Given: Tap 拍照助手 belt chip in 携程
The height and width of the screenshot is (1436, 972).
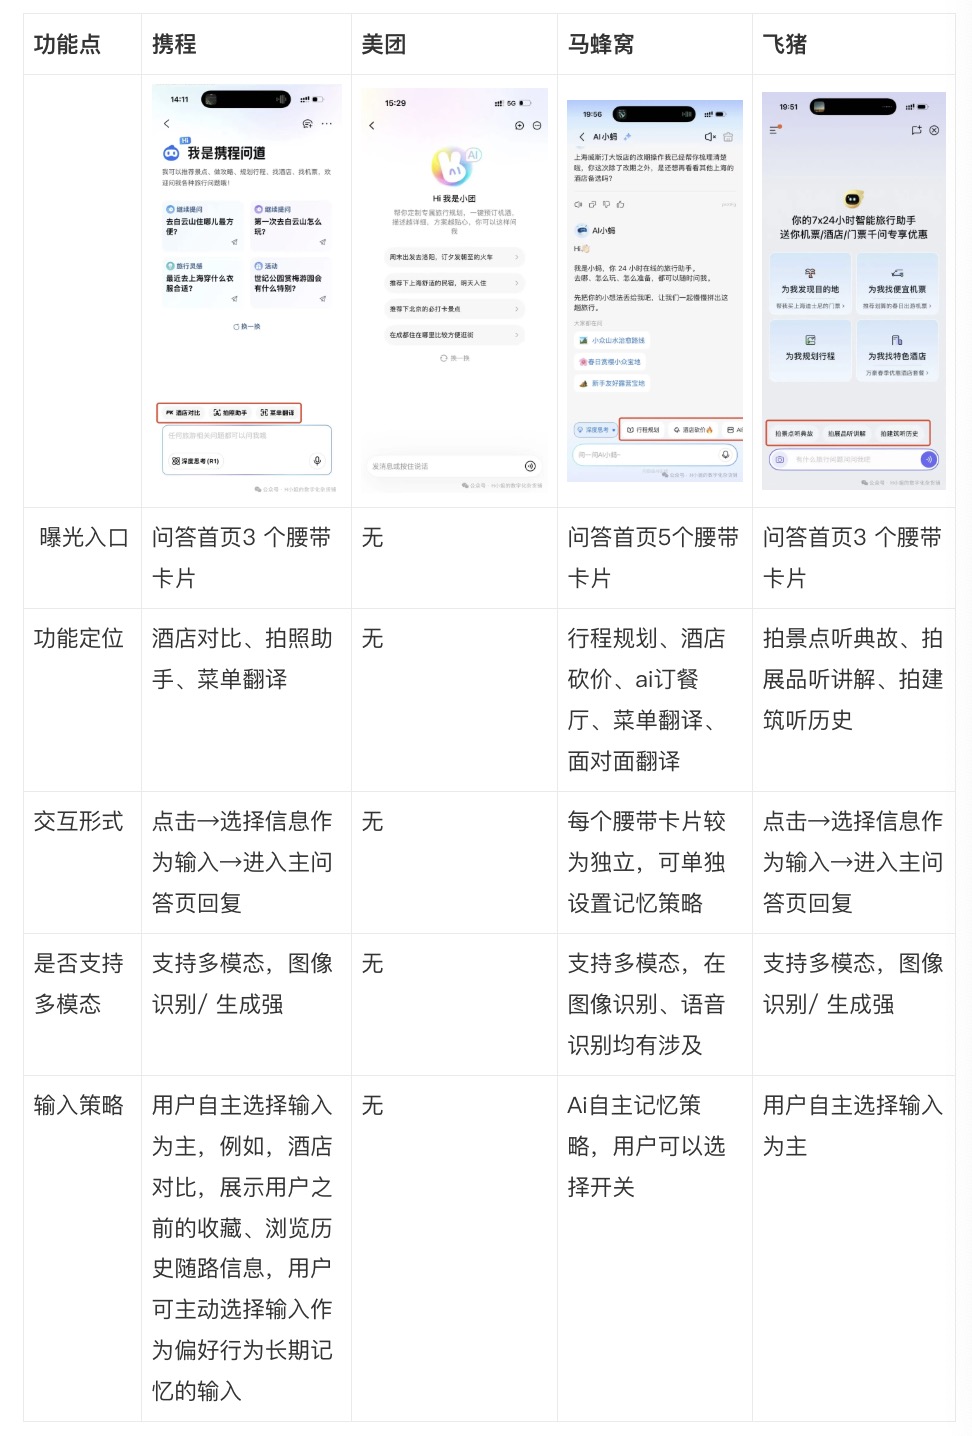Looking at the screenshot, I should coord(230,412).
